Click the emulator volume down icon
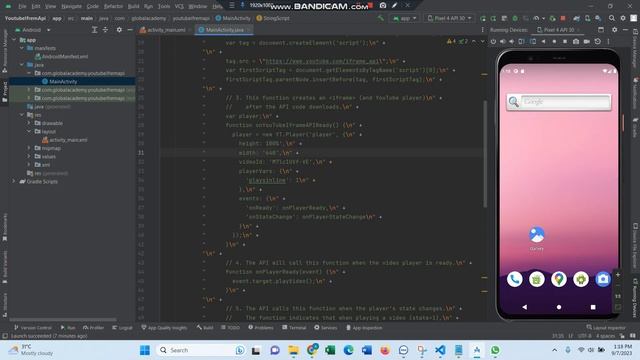640x360 pixels. point(511,42)
